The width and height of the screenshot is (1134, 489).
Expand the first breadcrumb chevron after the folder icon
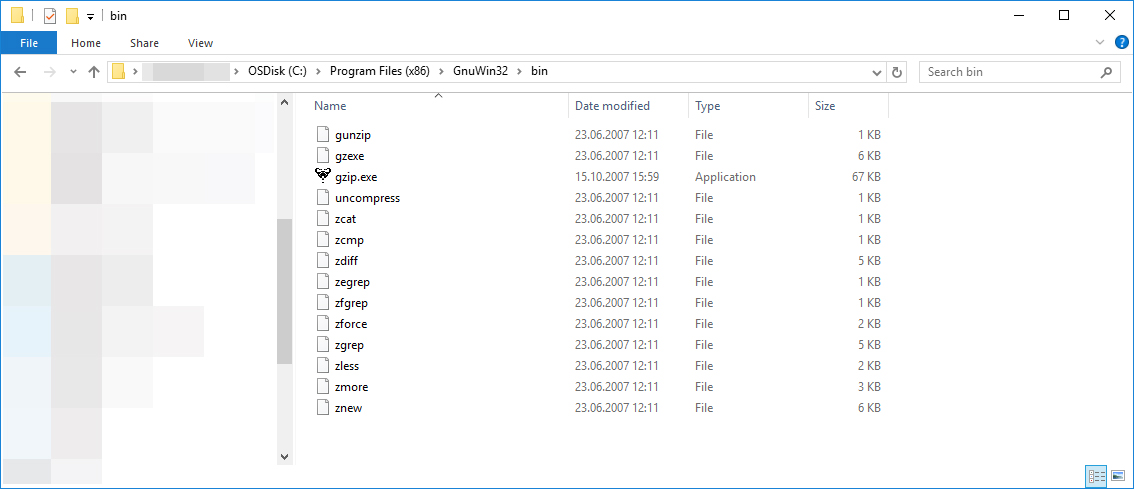pos(135,72)
